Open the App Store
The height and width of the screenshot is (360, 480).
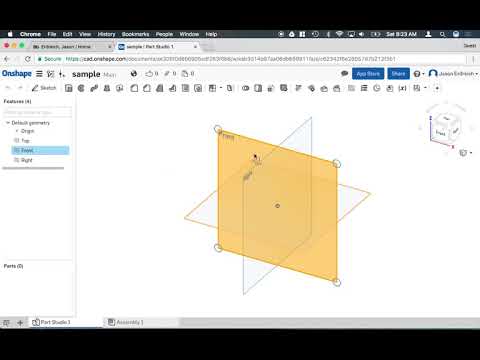coord(368,74)
